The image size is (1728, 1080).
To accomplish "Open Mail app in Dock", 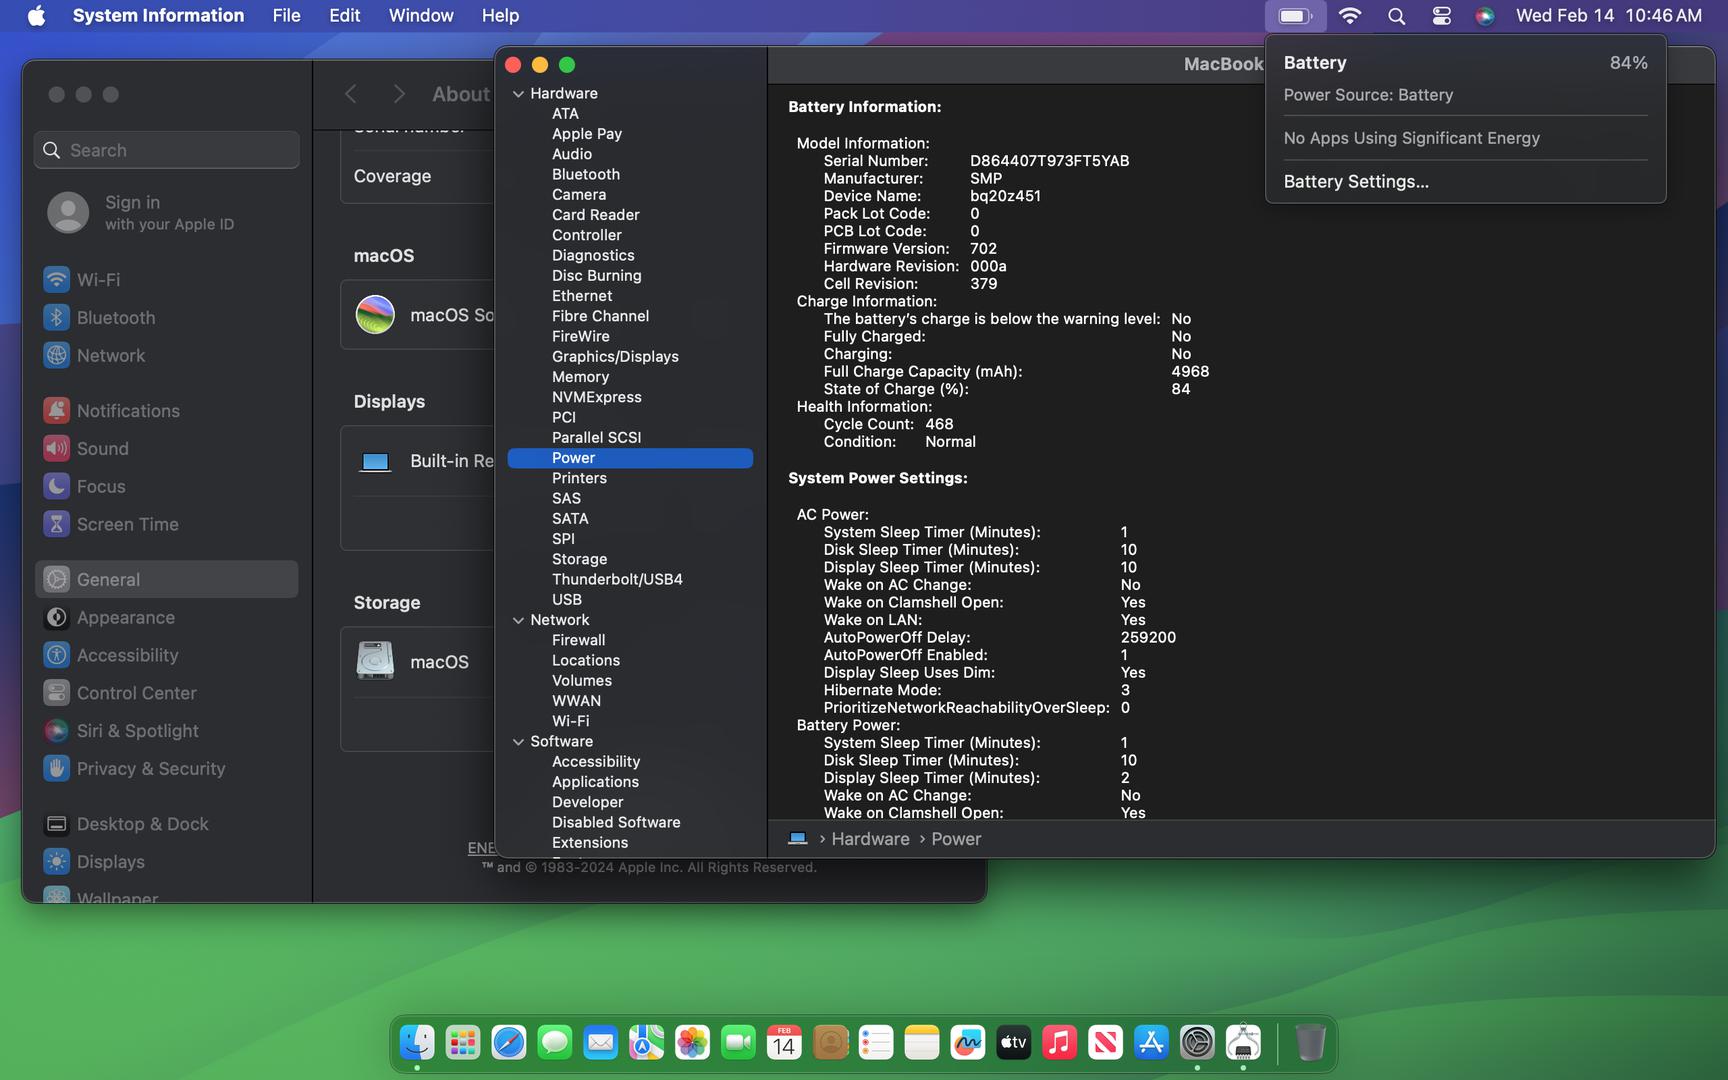I will pyautogui.click(x=601, y=1043).
